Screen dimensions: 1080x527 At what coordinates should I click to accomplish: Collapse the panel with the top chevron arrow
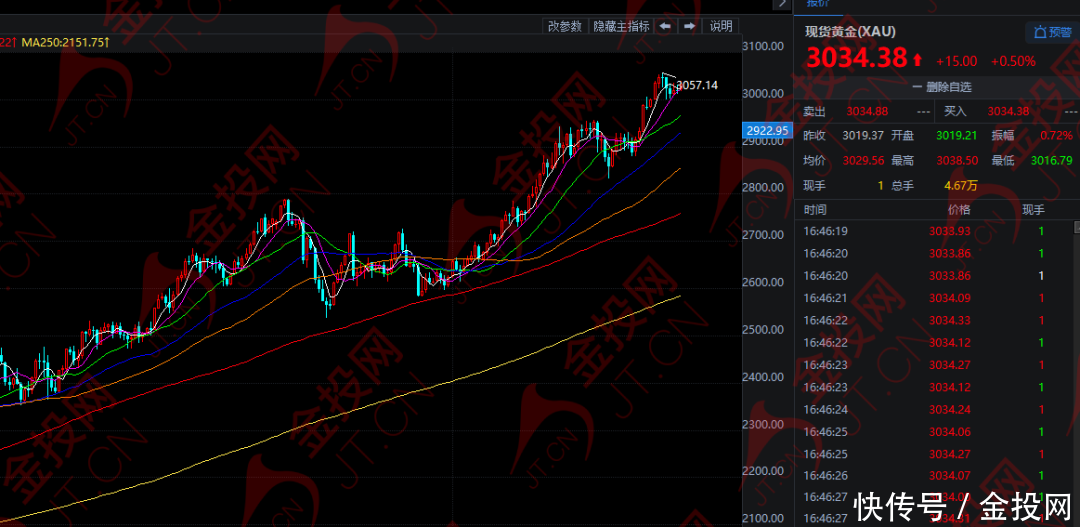pyautogui.click(x=780, y=4)
